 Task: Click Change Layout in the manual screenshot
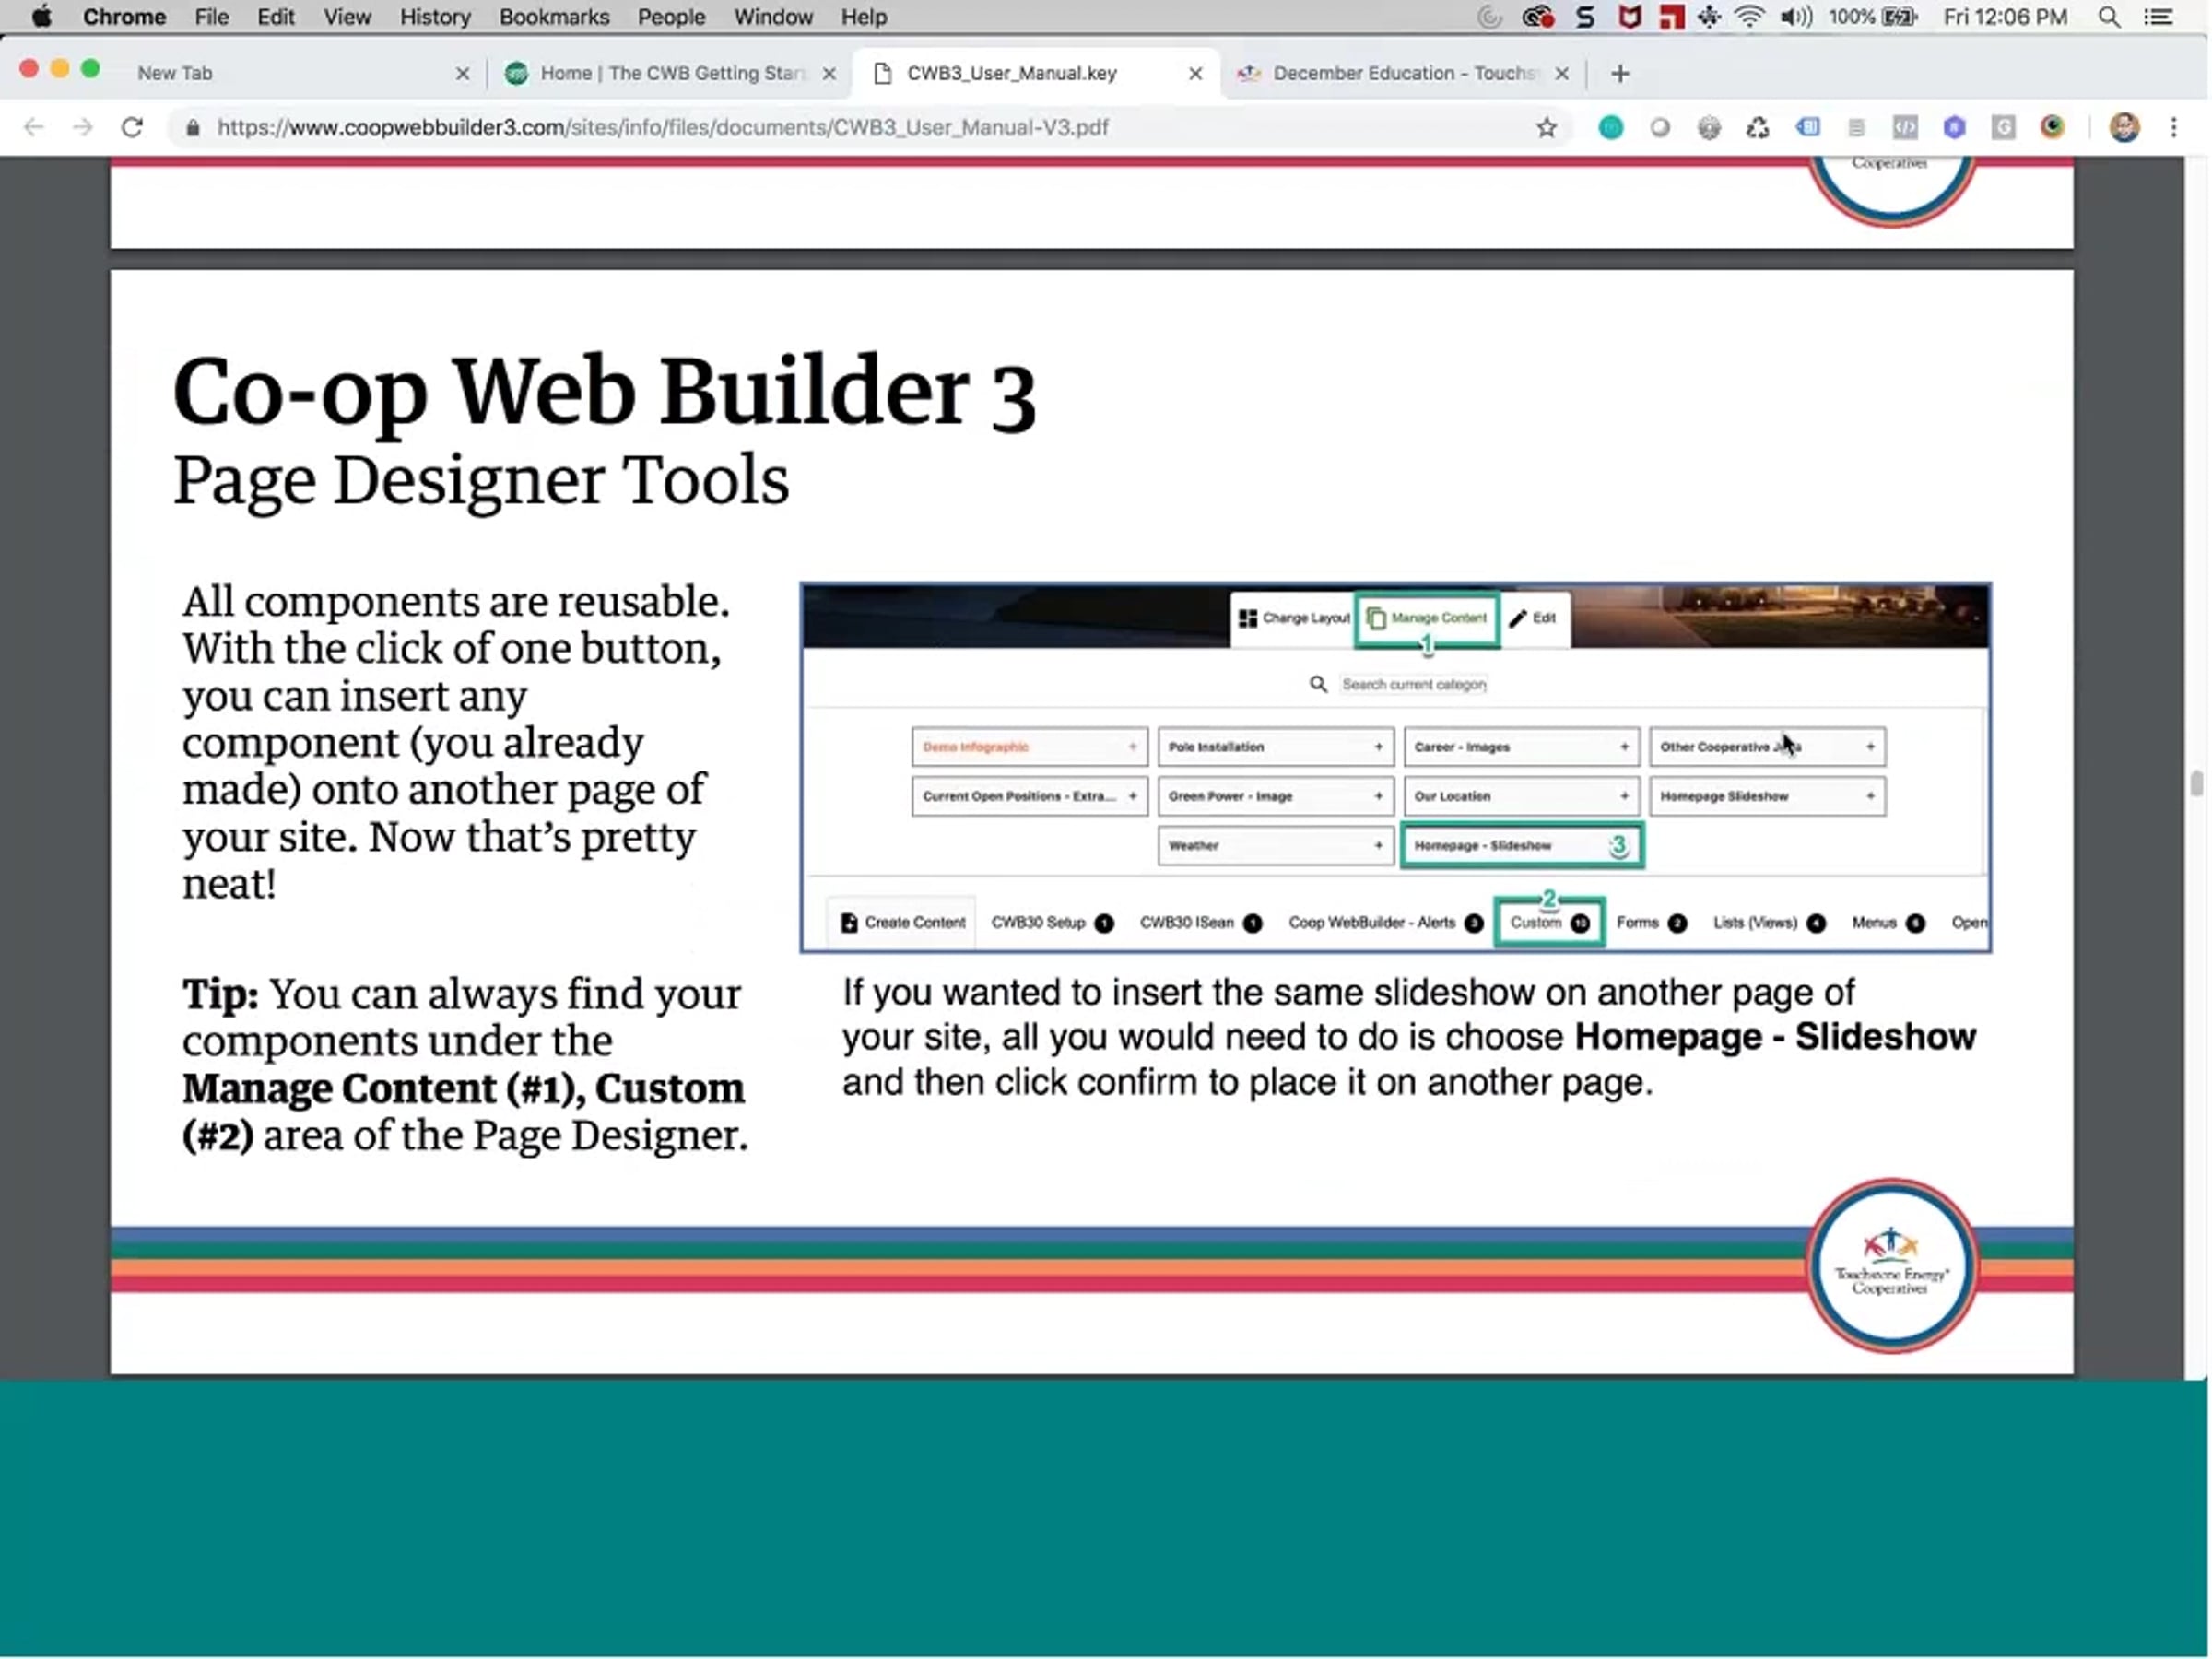(x=1294, y=618)
